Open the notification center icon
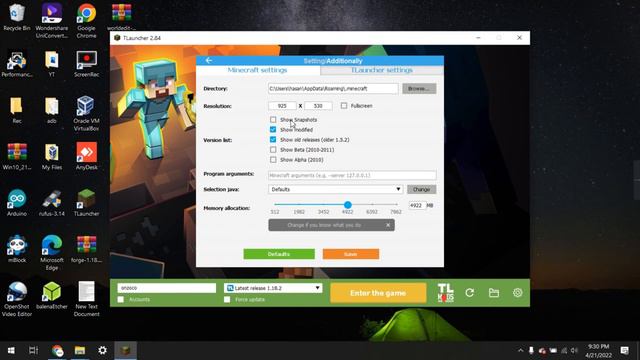The image size is (640, 360). (x=624, y=350)
